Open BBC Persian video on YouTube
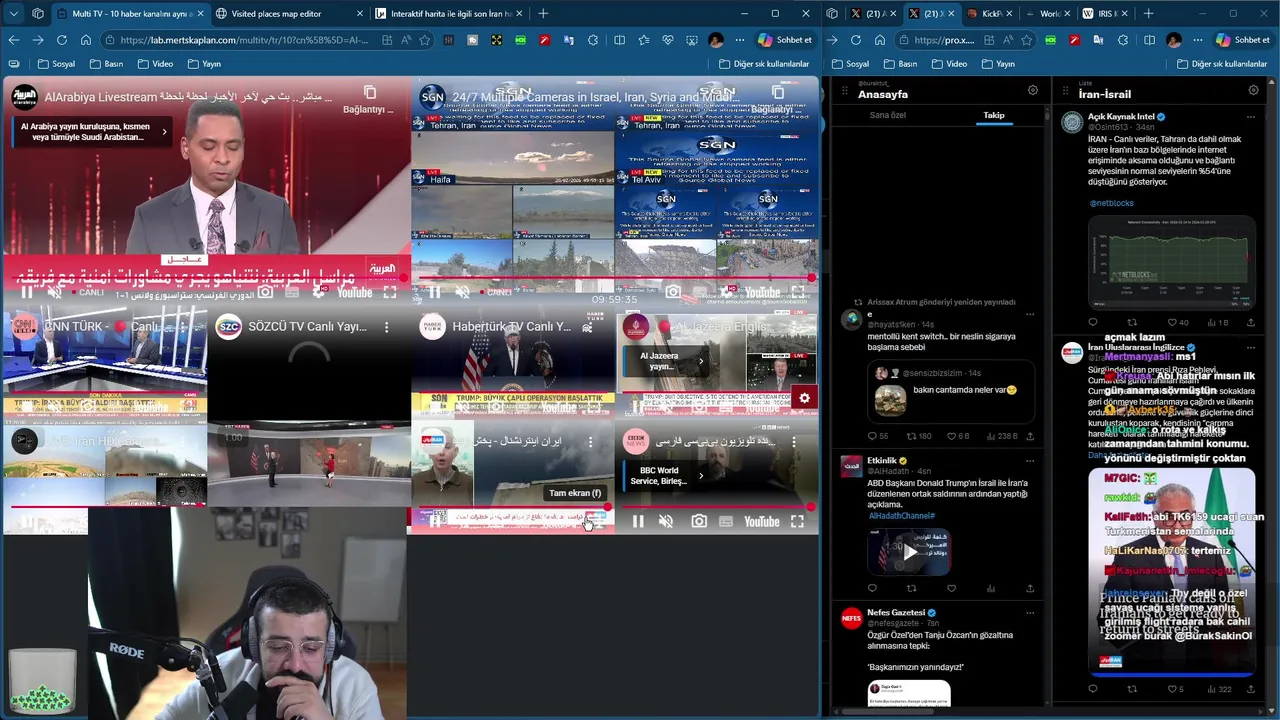Screen dimensions: 1280x720 pyautogui.click(x=761, y=521)
